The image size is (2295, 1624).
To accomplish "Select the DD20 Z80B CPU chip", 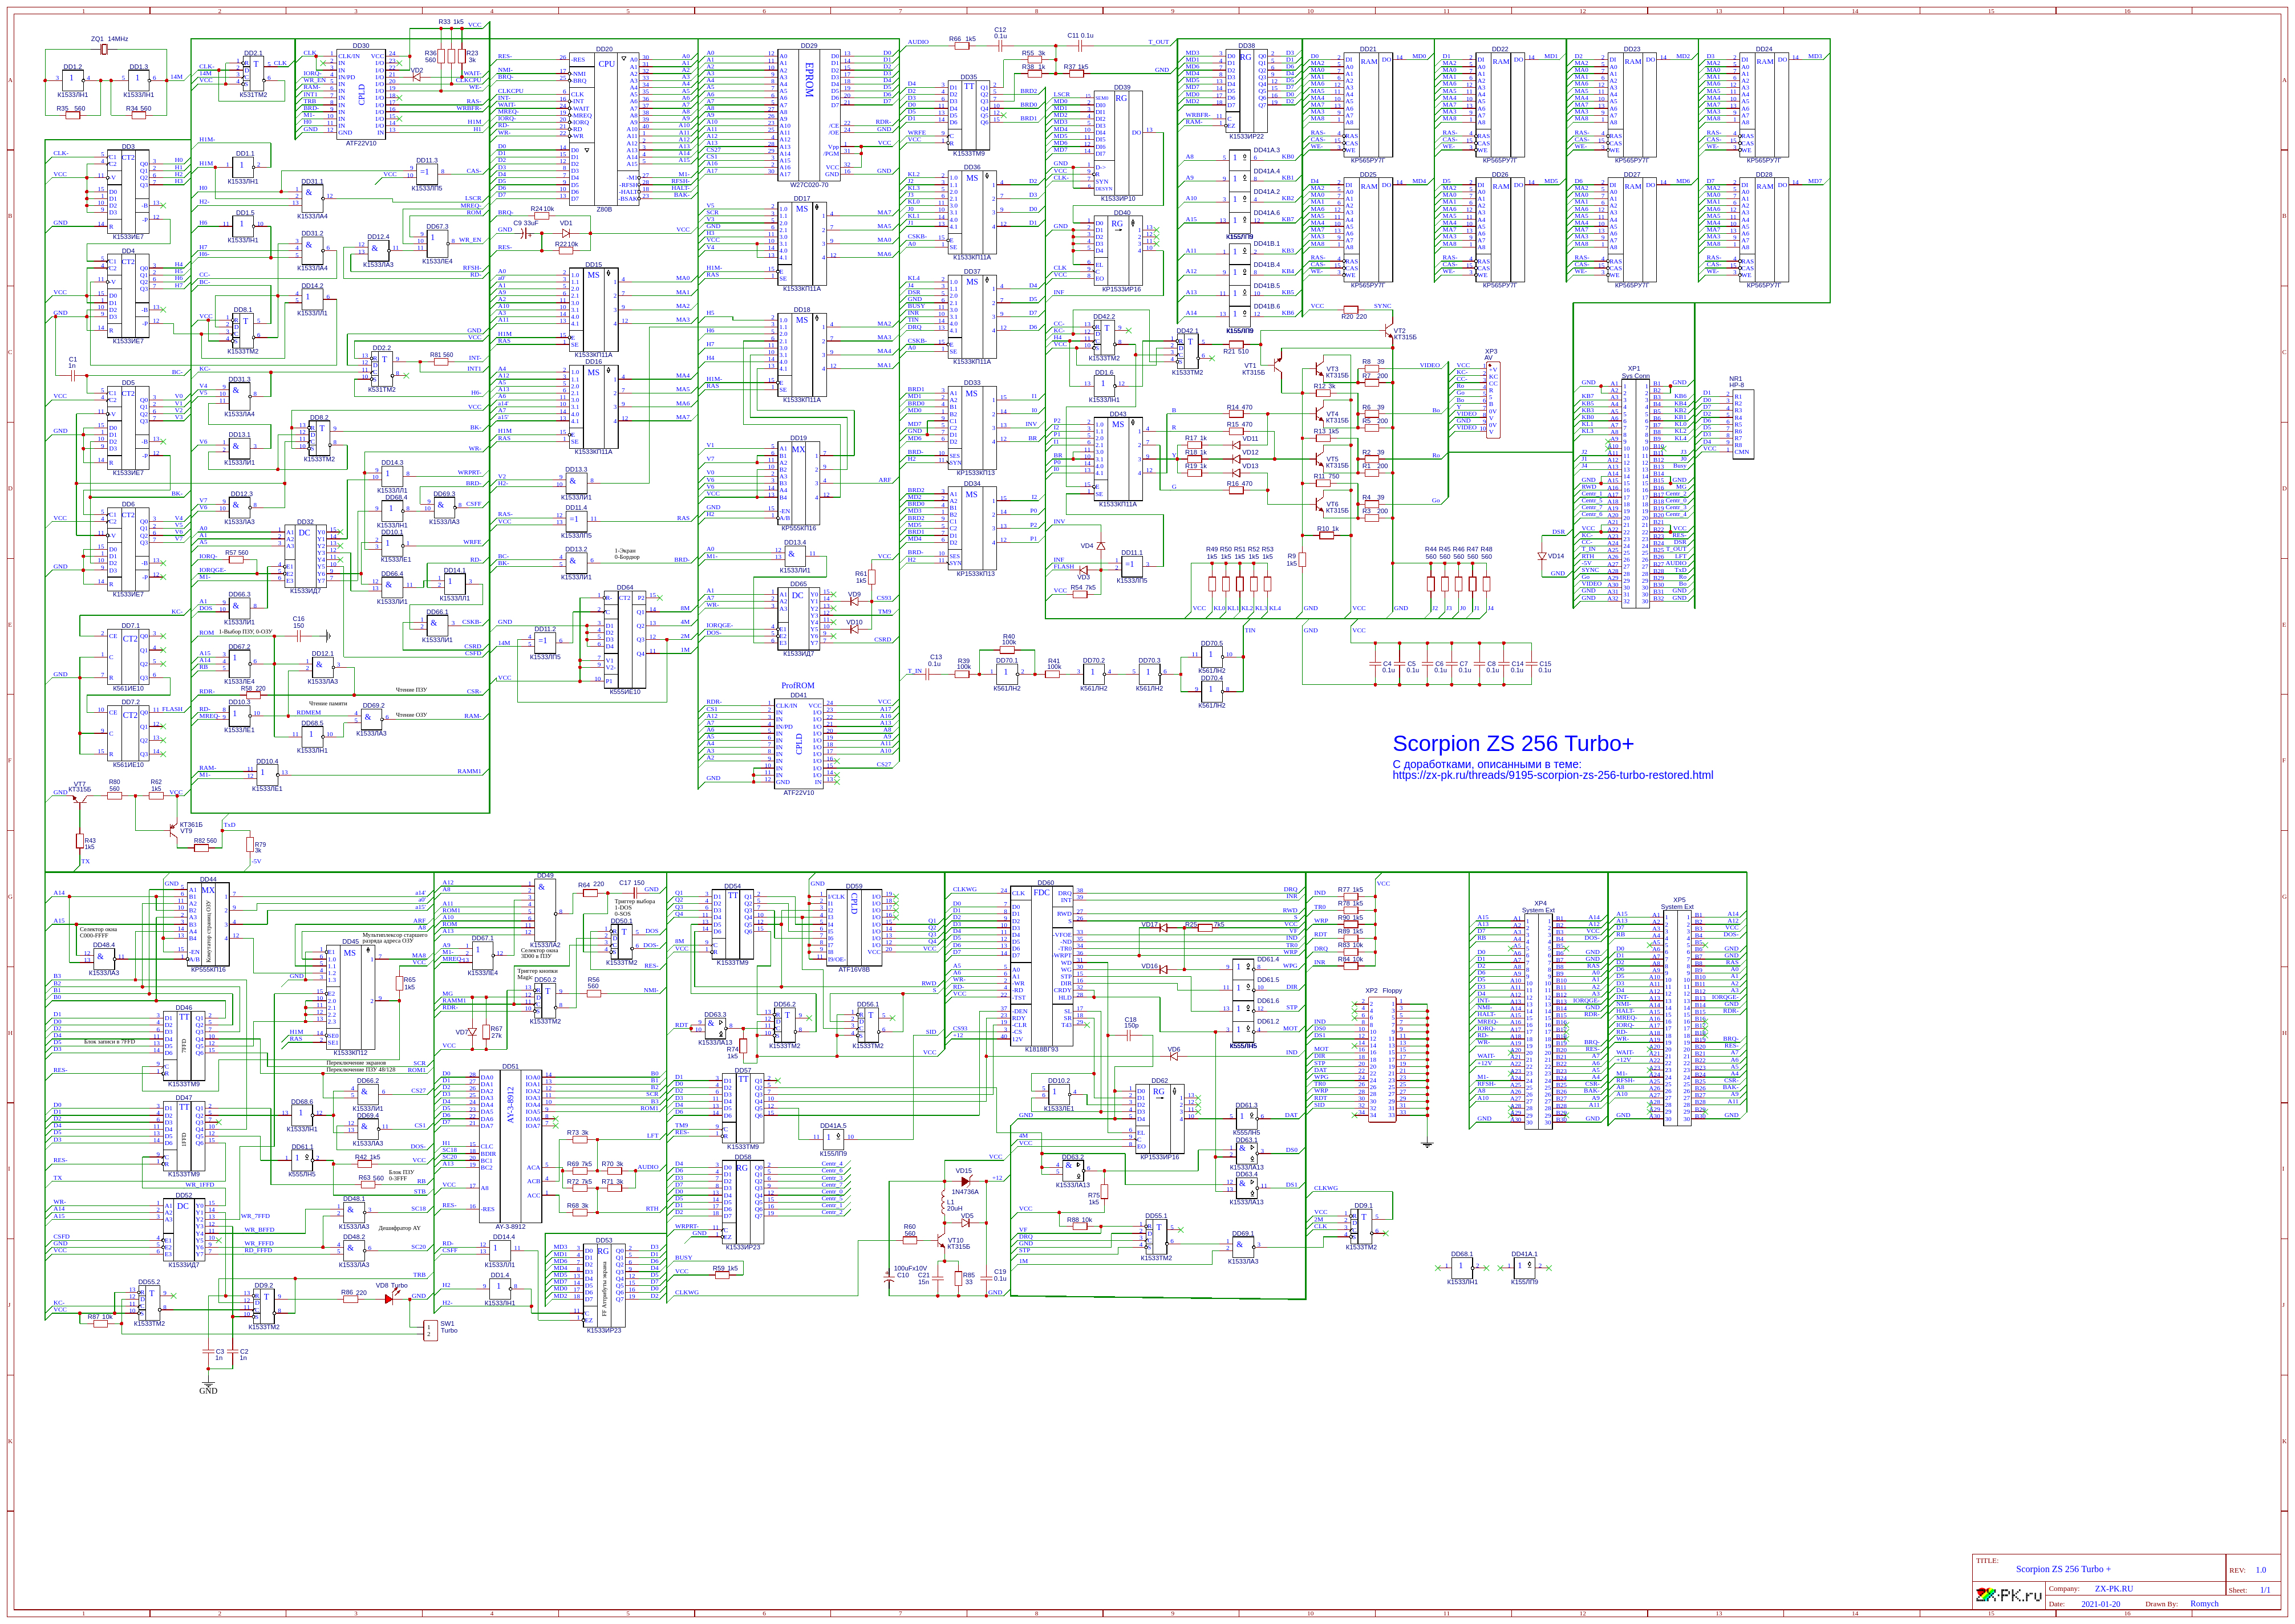I will pyautogui.click(x=606, y=125).
